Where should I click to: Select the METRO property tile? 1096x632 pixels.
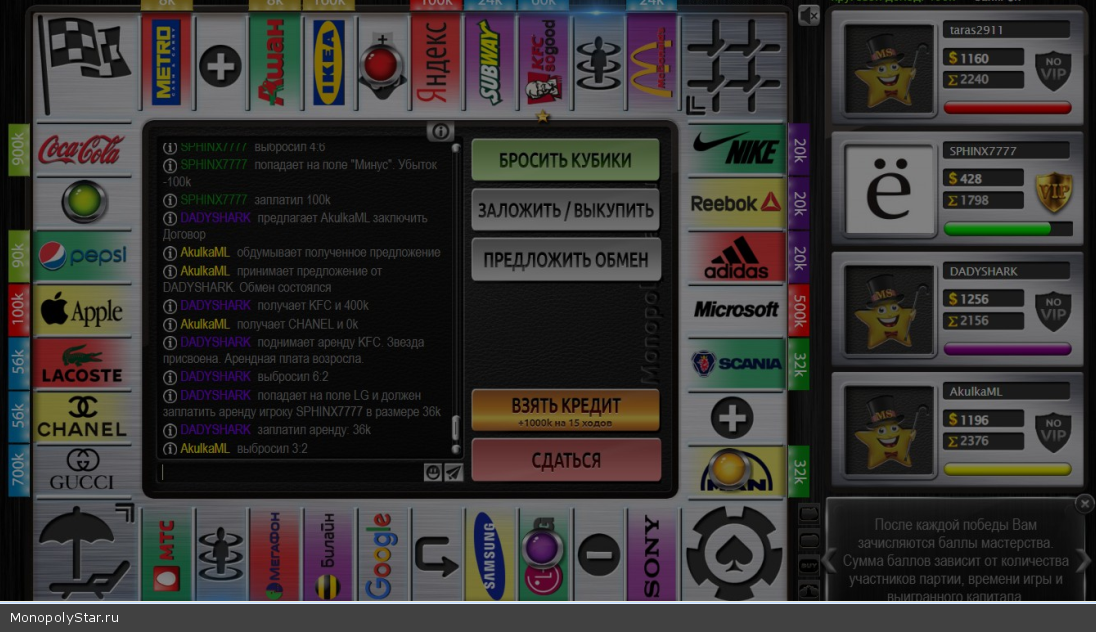tap(166, 63)
